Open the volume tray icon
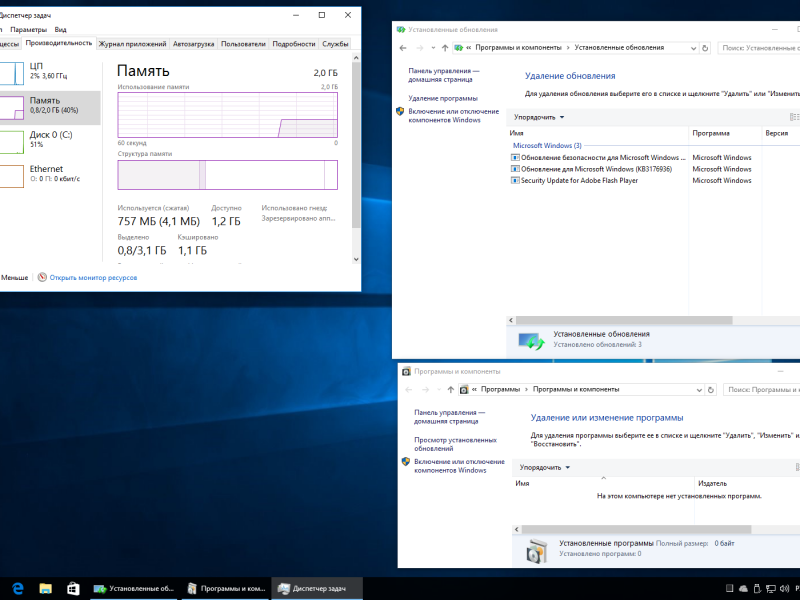Screen dimensions: 800x600 (785, 589)
